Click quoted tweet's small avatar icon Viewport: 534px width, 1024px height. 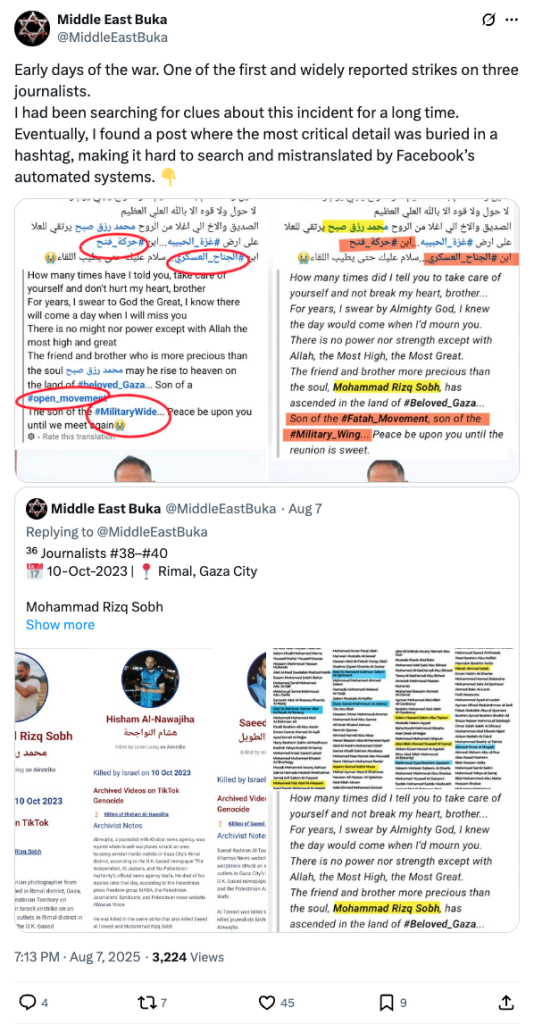click(35, 507)
